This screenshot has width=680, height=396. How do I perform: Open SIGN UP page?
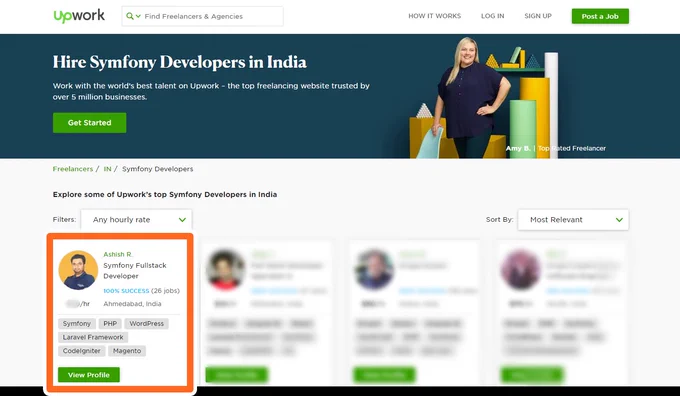(538, 16)
